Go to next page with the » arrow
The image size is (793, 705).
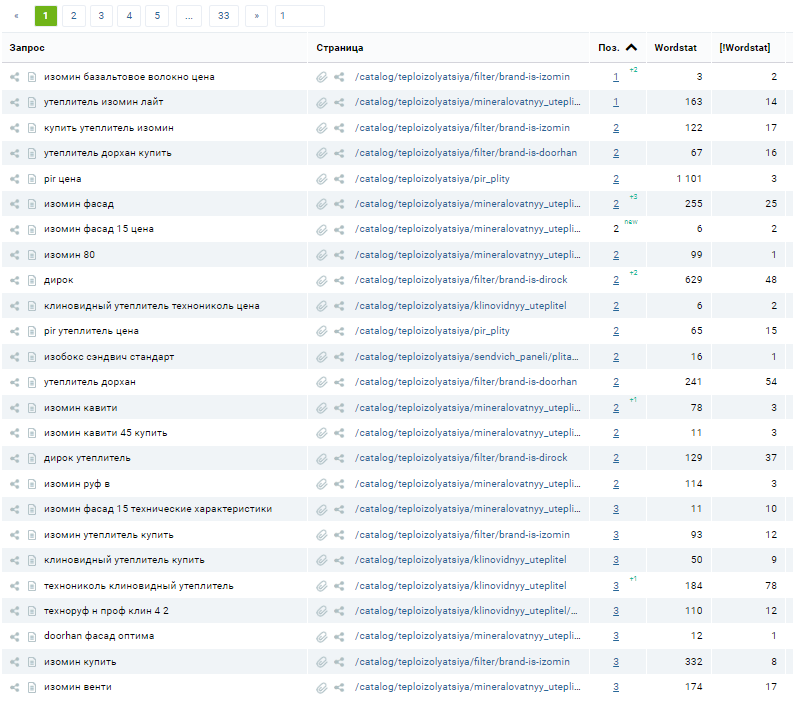click(x=256, y=16)
